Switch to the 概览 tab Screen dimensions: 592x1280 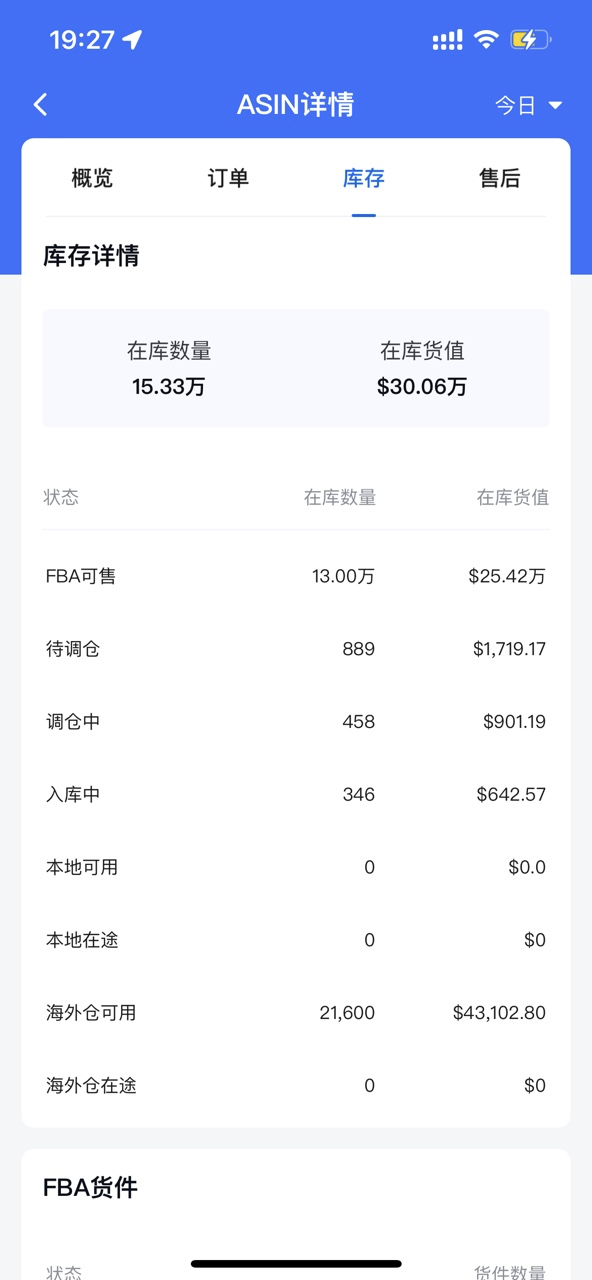tap(92, 178)
